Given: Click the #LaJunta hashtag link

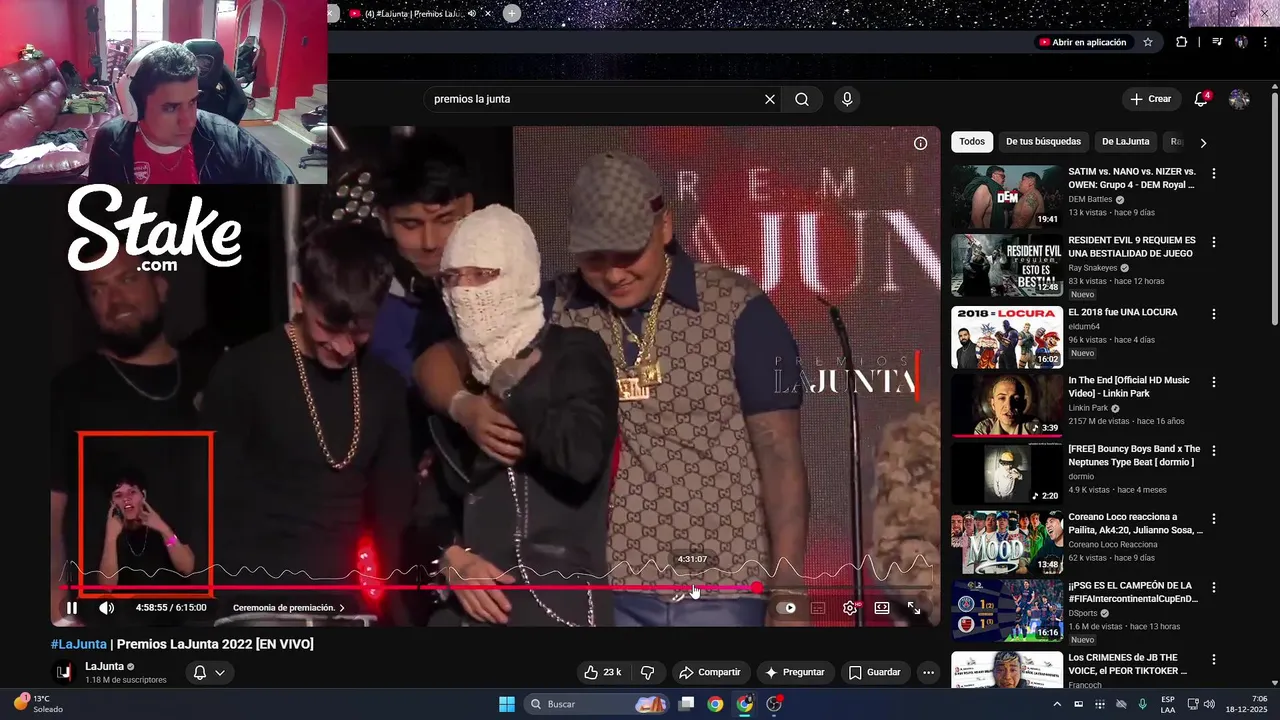Looking at the screenshot, I should tap(79, 644).
